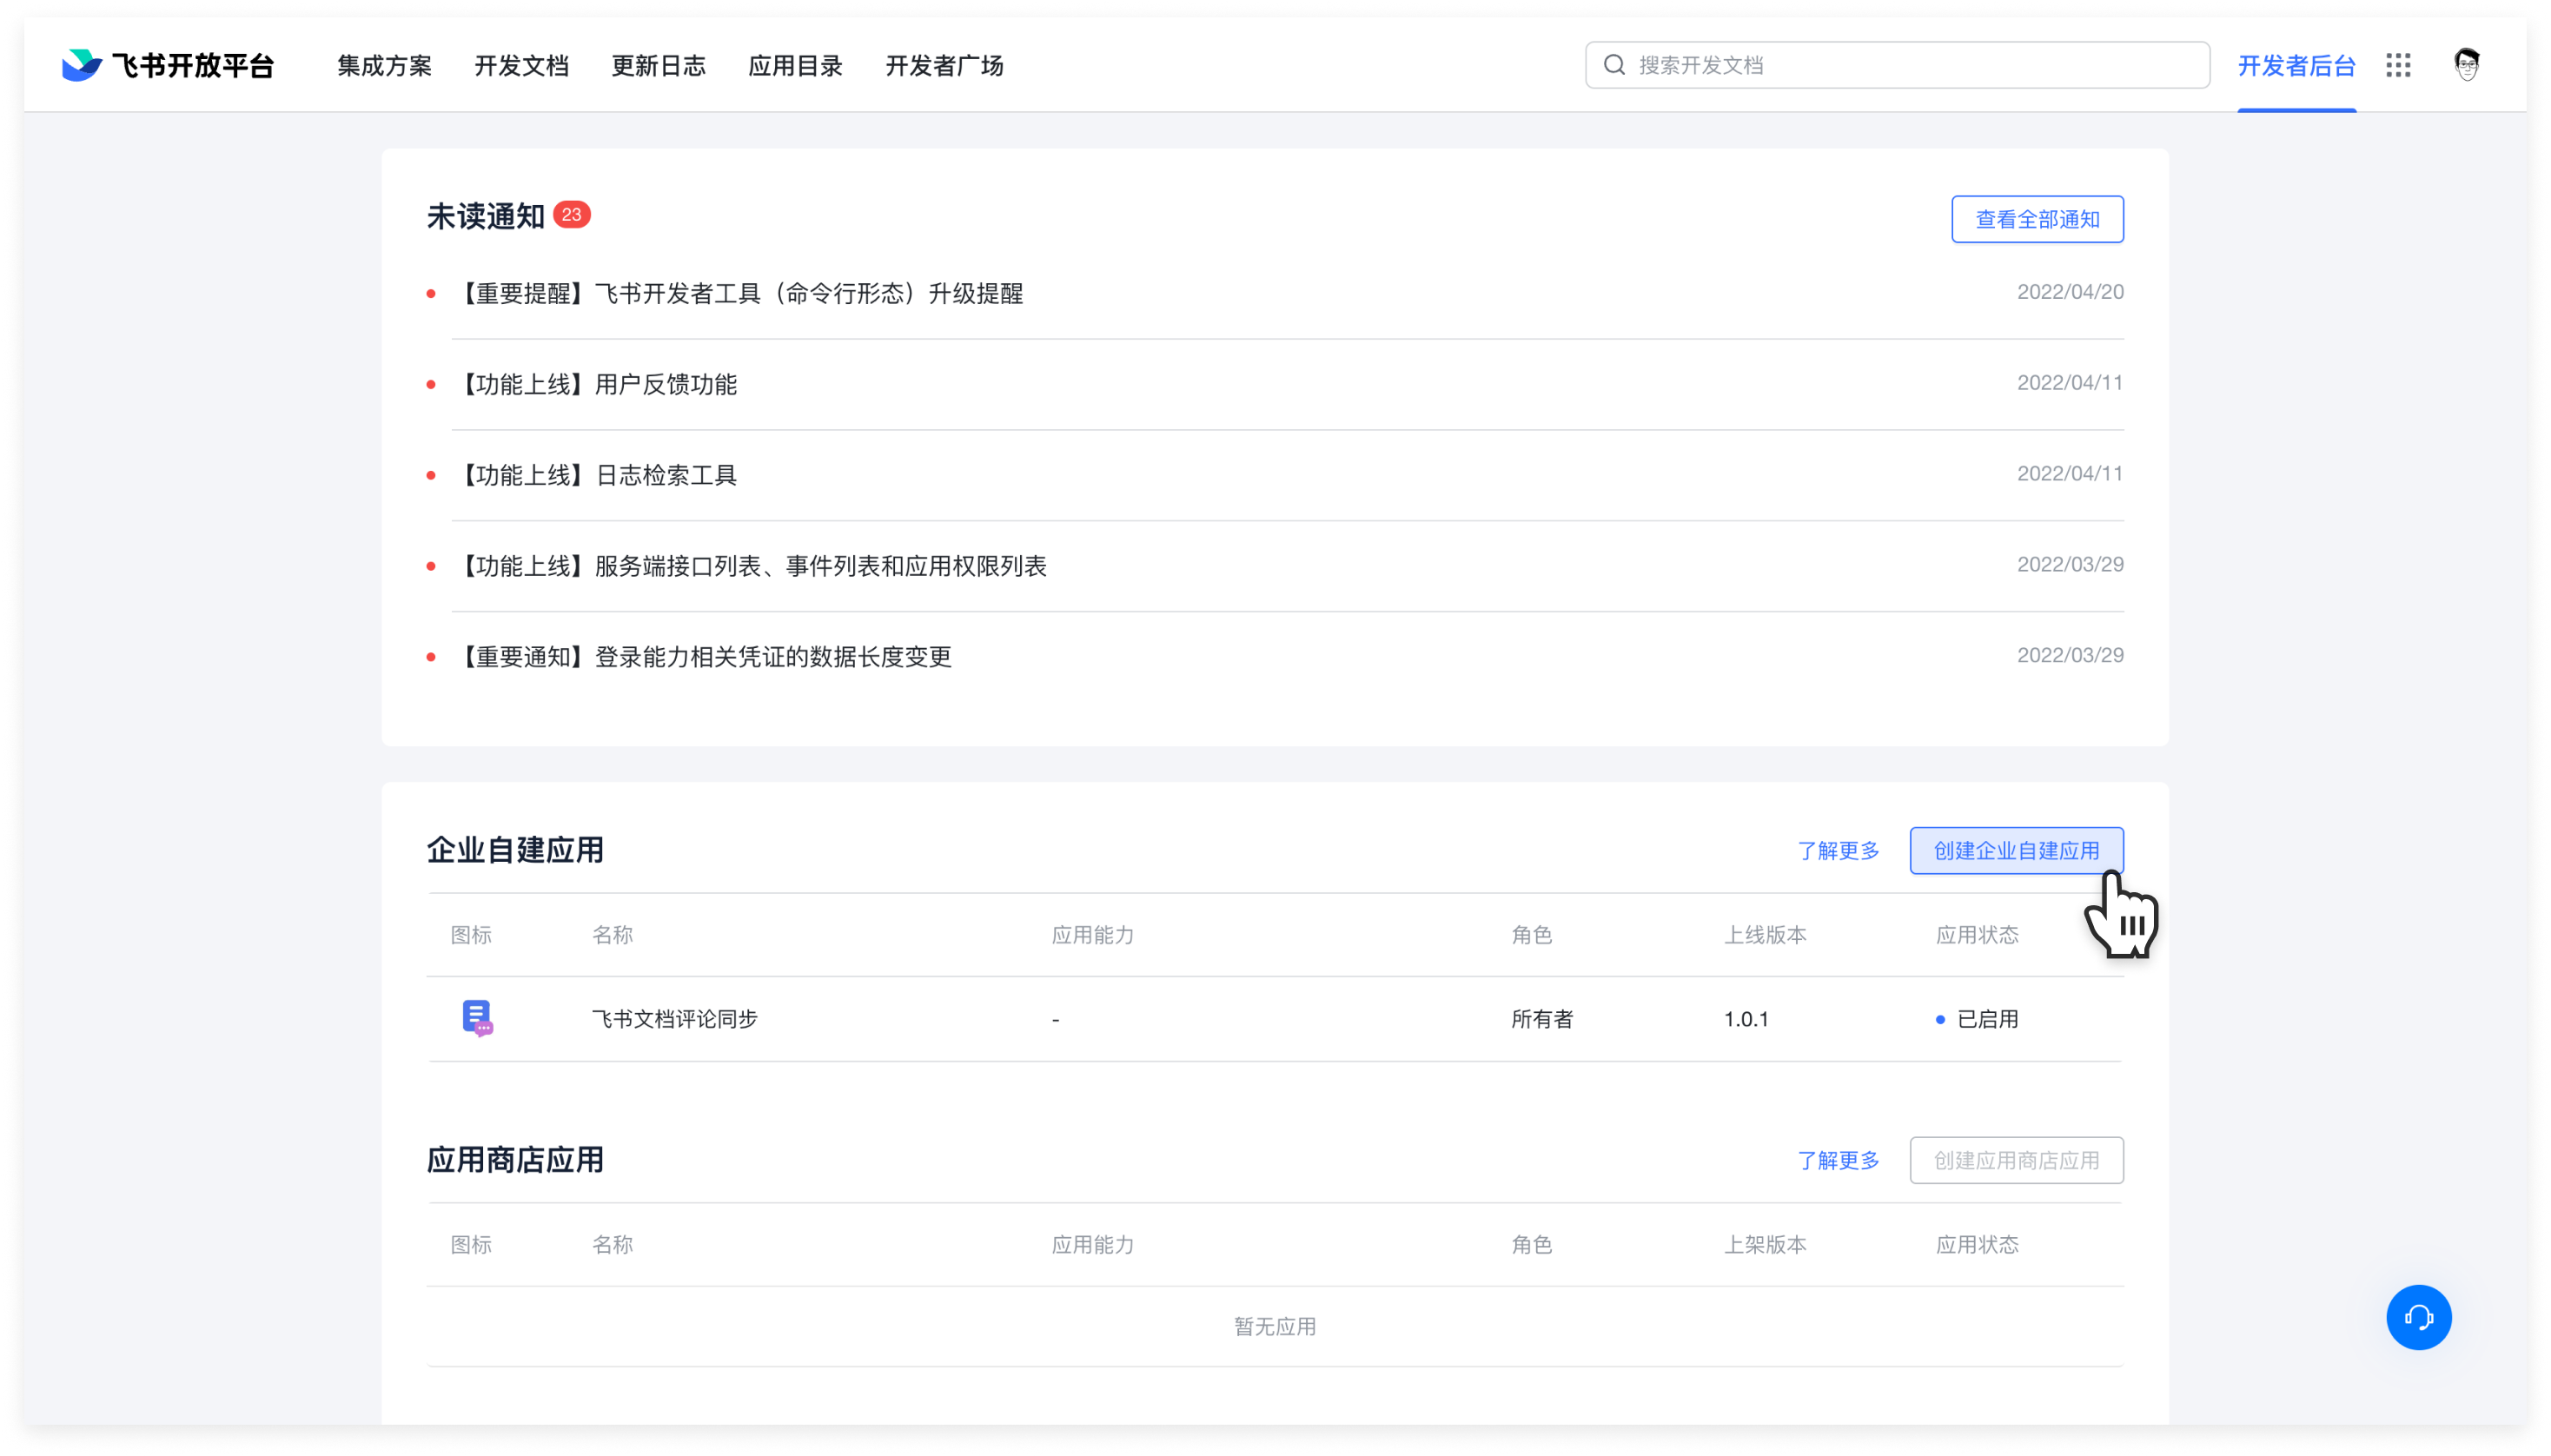Open 更新日志 in the top navigation

coord(658,66)
